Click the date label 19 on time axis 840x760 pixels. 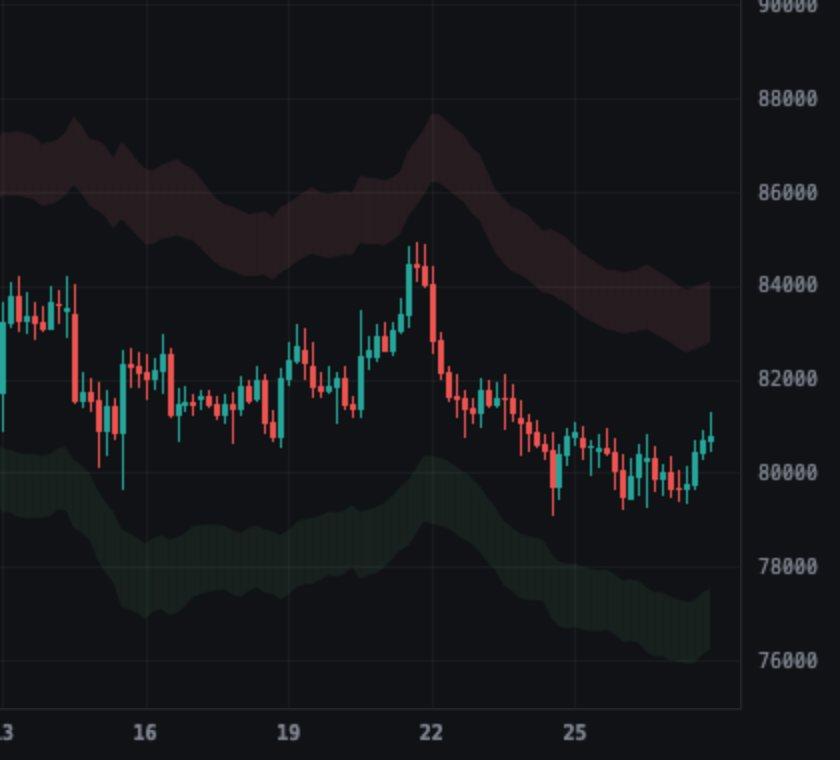point(288,732)
